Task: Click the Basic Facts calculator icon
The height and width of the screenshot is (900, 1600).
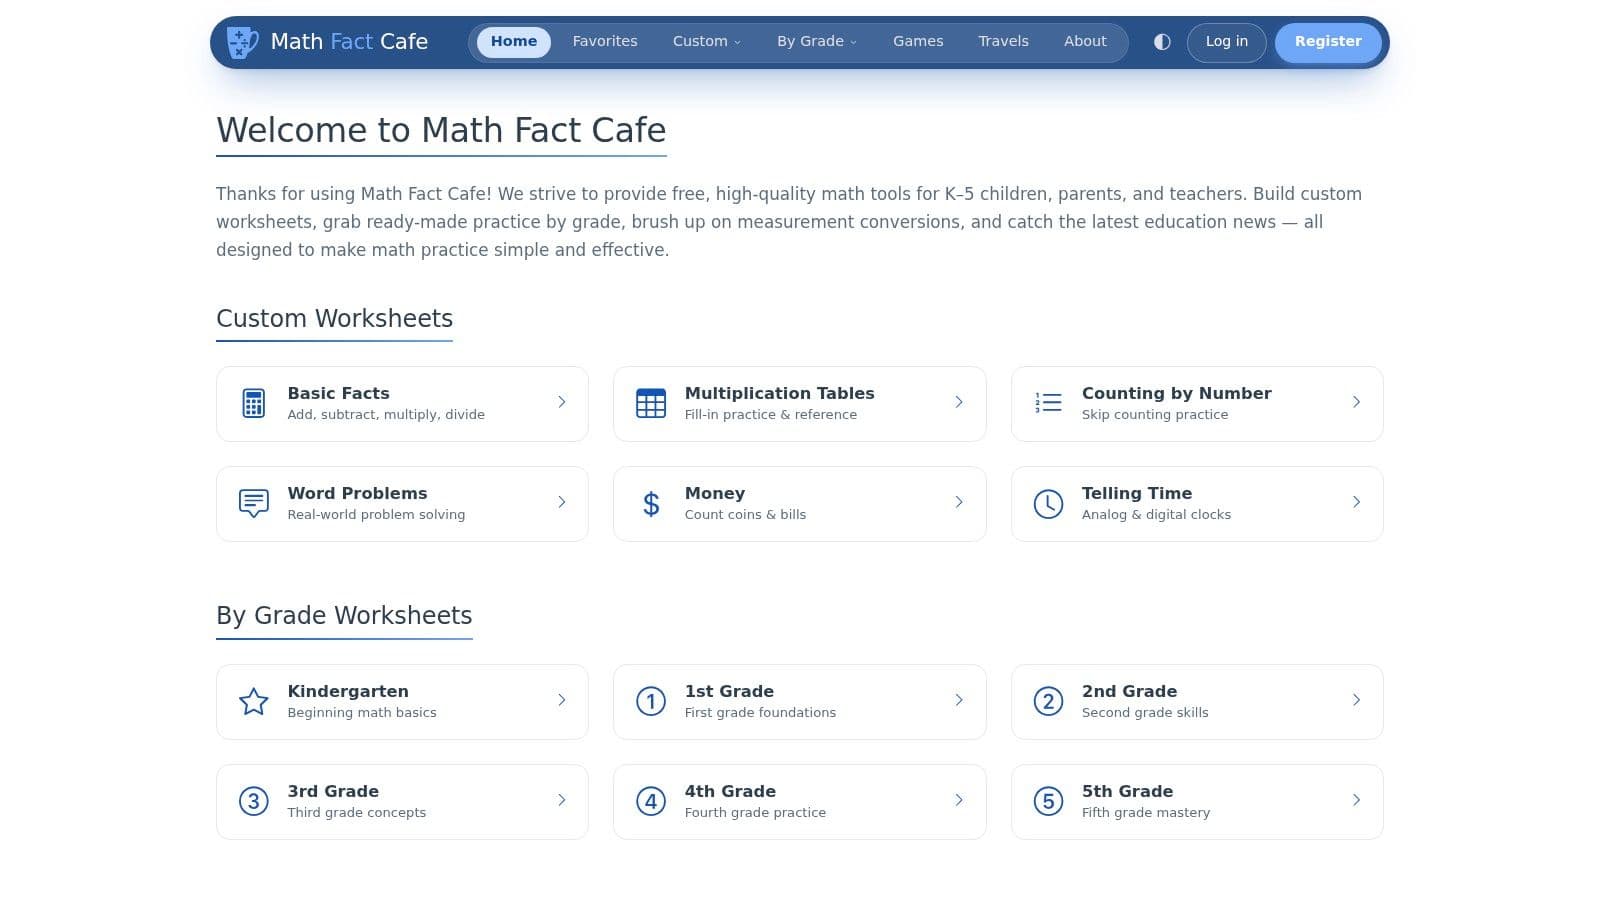Action: click(x=254, y=403)
